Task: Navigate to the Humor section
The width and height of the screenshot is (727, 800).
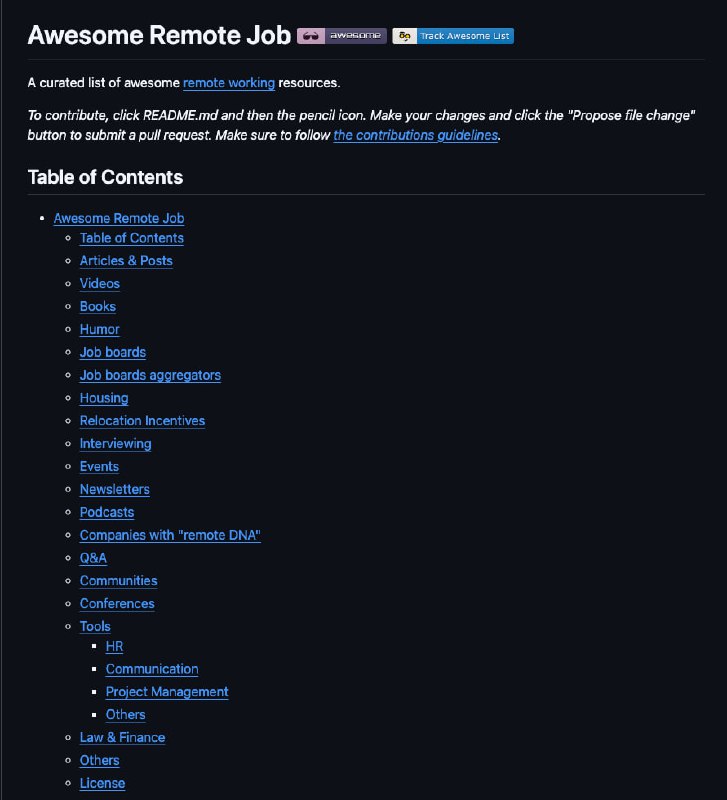Action: 100,330
